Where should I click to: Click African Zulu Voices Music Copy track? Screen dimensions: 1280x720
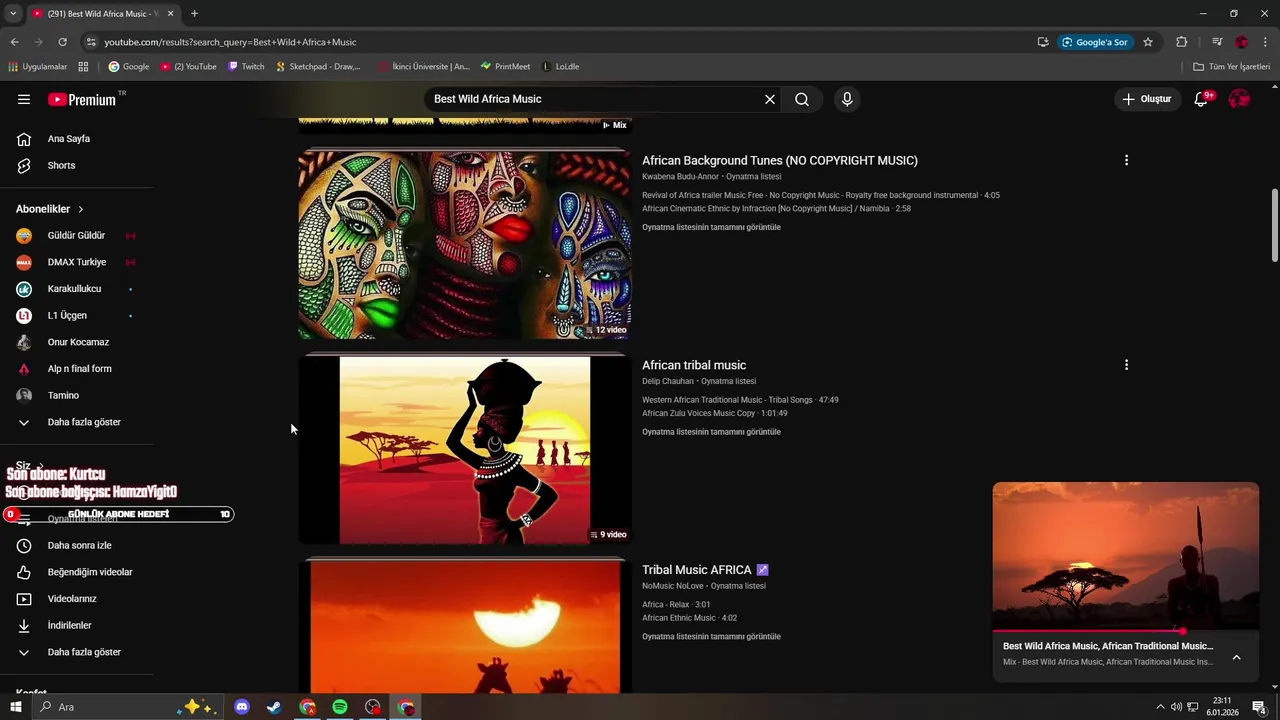coord(714,413)
